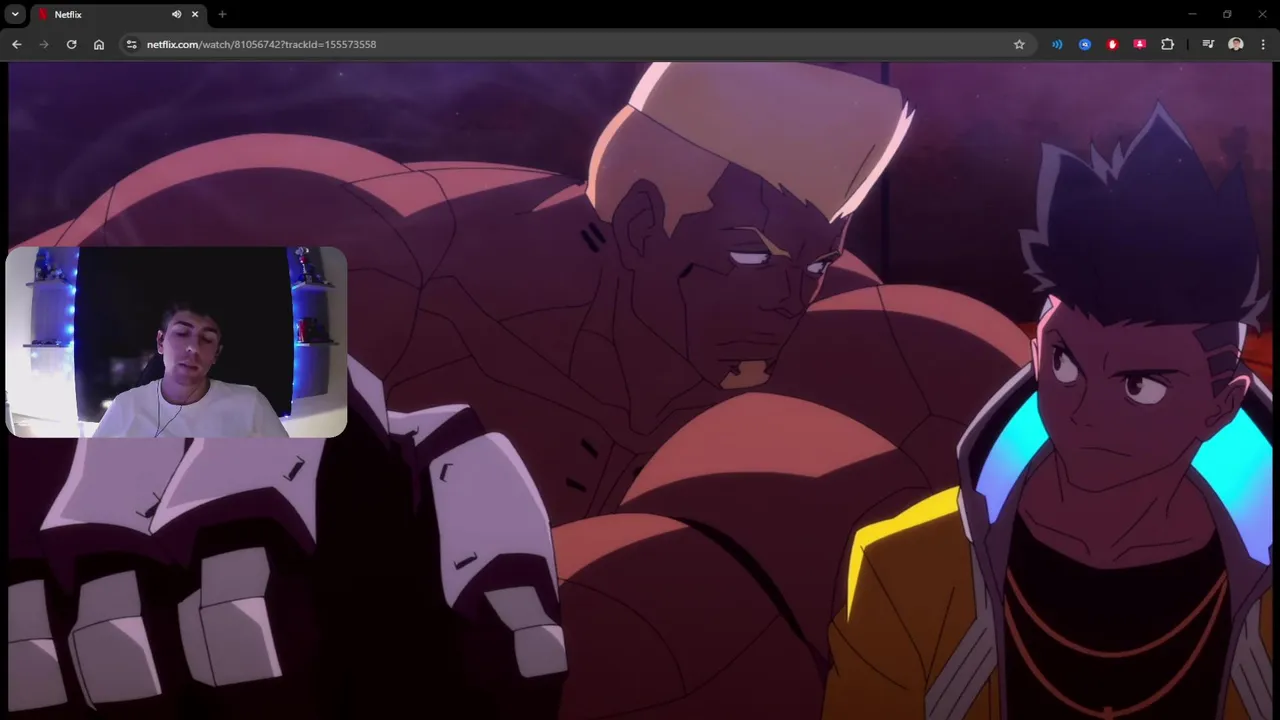View site information for netflix.com

[131, 44]
